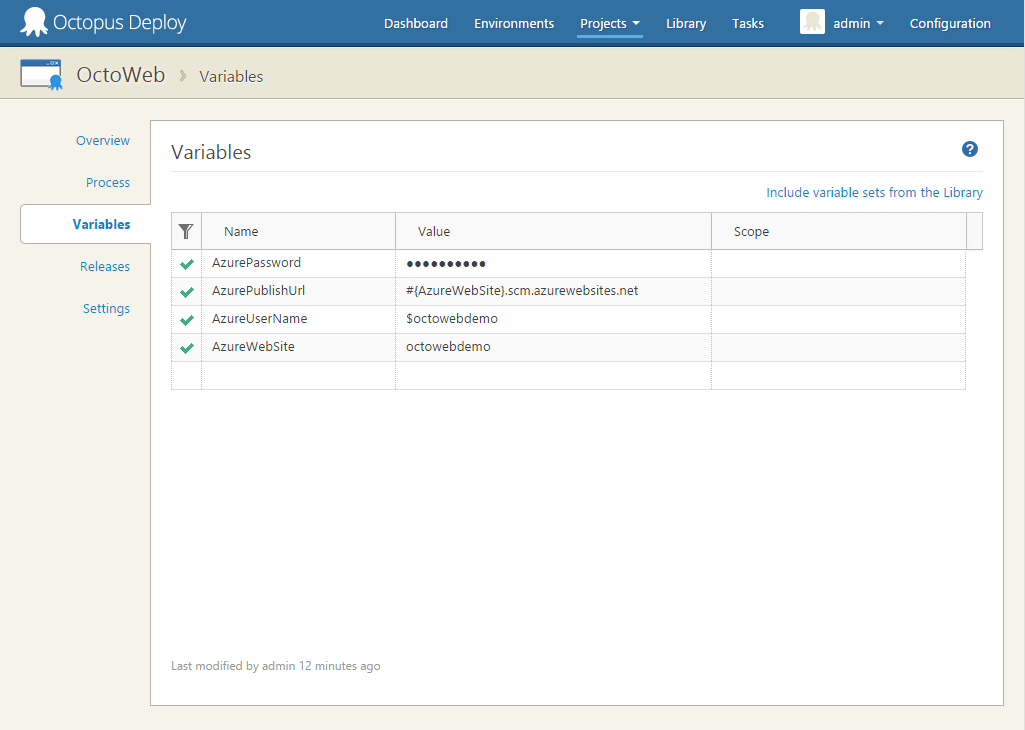Click the green checkmark beside AzurePublishUrl
The height and width of the screenshot is (730, 1025).
pos(186,292)
